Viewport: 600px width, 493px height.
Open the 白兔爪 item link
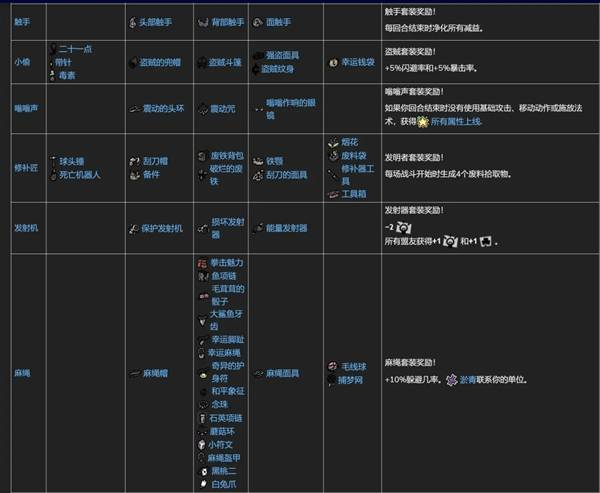[x=226, y=485]
